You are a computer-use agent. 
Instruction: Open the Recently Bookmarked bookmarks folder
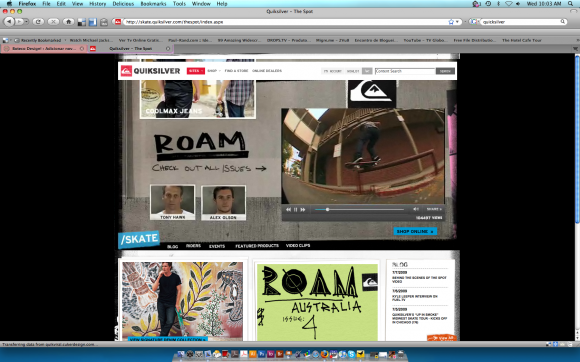pyautogui.click(x=40, y=40)
